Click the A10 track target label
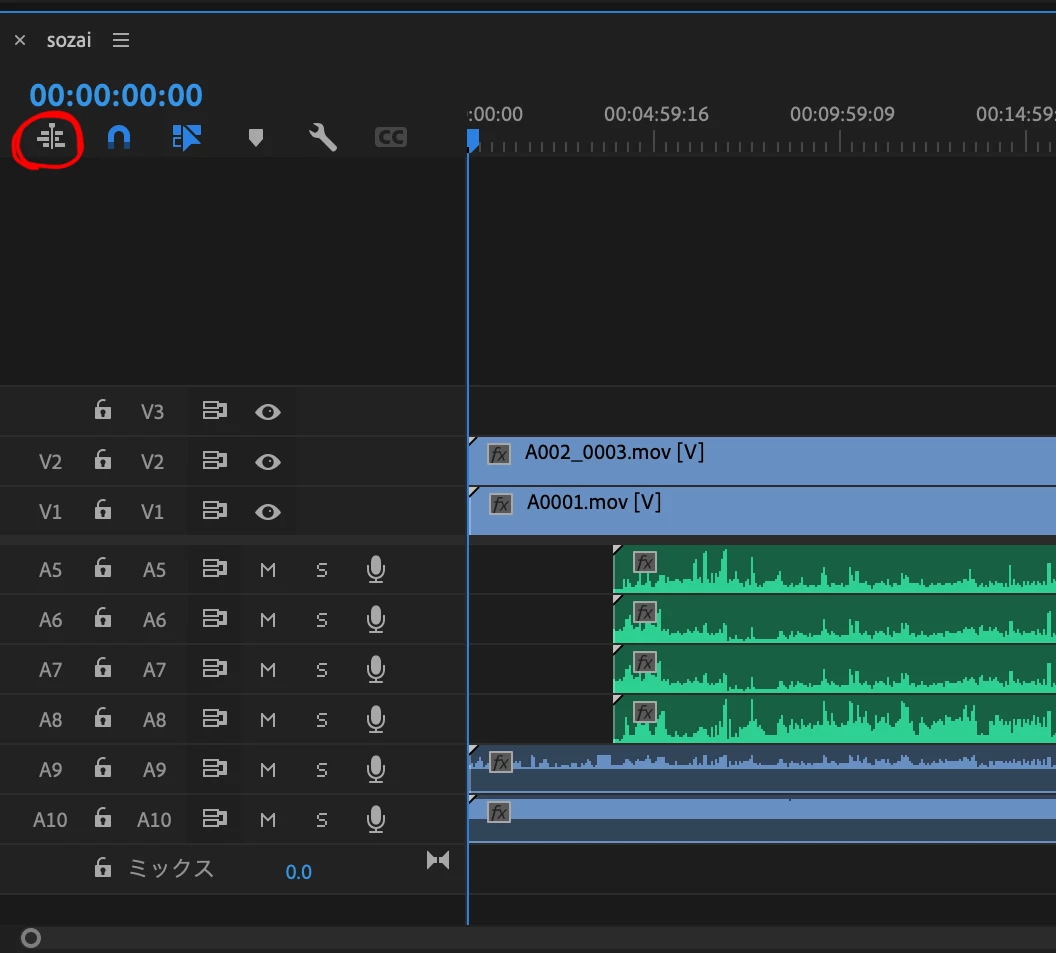Screen dimensions: 1056x953 [154, 820]
